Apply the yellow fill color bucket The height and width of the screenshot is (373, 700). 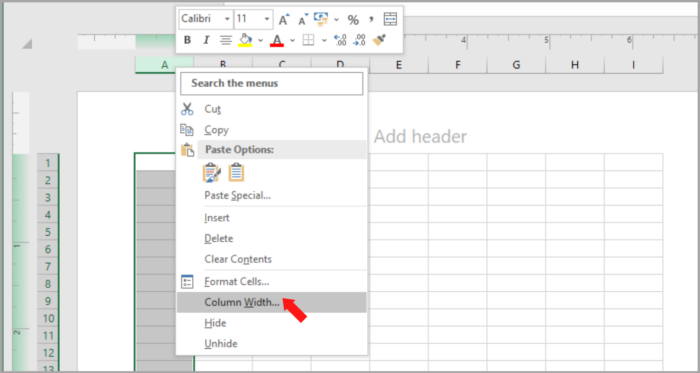click(x=245, y=41)
